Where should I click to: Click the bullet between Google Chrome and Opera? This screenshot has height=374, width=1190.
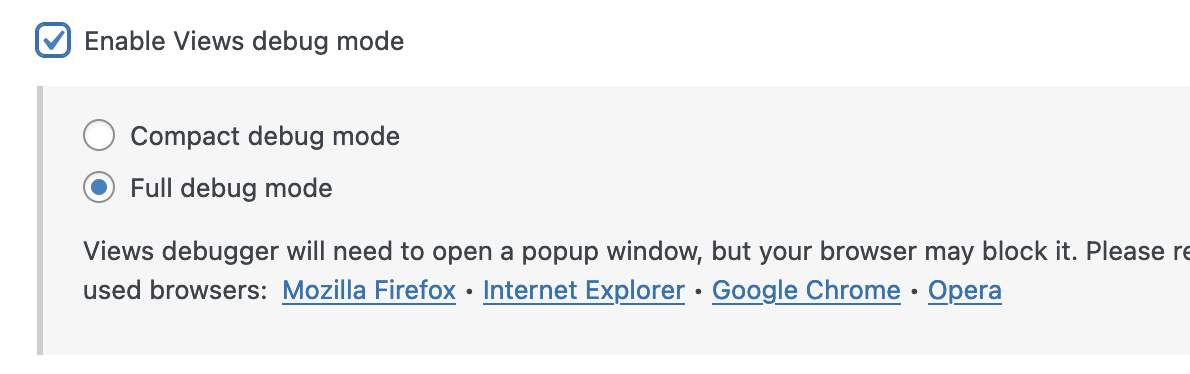pyautogui.click(x=915, y=291)
